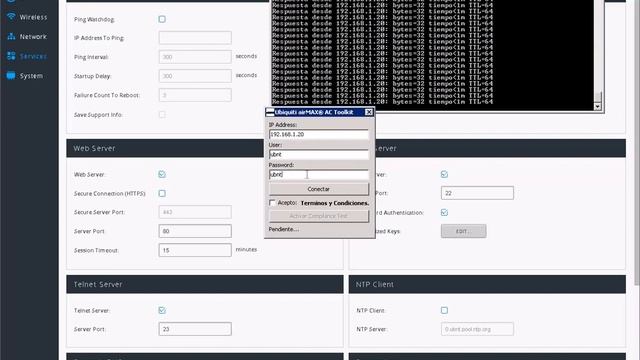640x360 pixels.
Task: Click the Secure Server Port field
Action: click(195, 212)
